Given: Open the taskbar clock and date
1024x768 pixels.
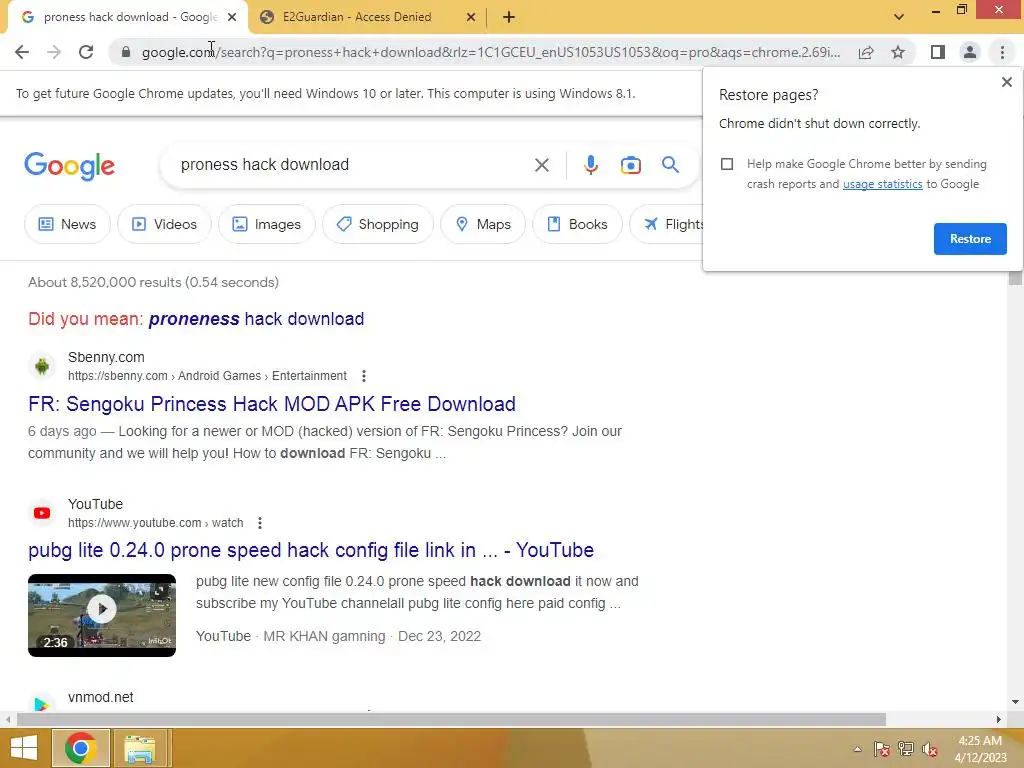Looking at the screenshot, I should click(x=980, y=749).
